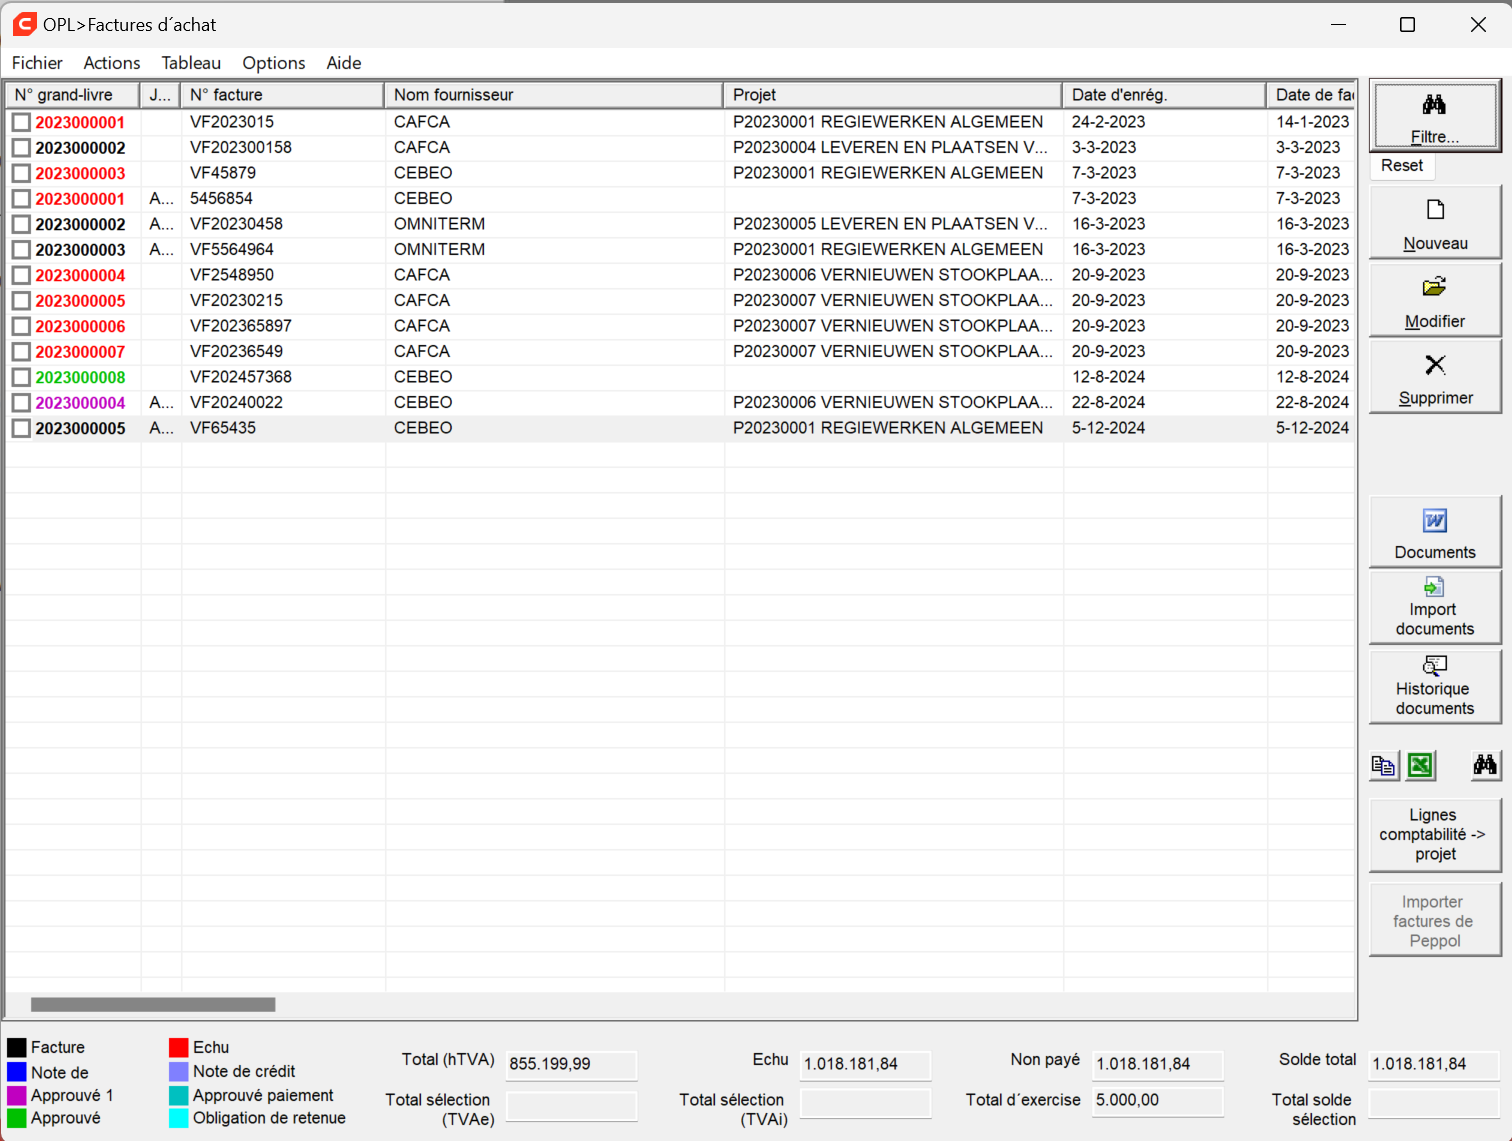Image resolution: width=1512 pixels, height=1141 pixels.
Task: Click the Solde total amount field
Action: pyautogui.click(x=1434, y=1064)
